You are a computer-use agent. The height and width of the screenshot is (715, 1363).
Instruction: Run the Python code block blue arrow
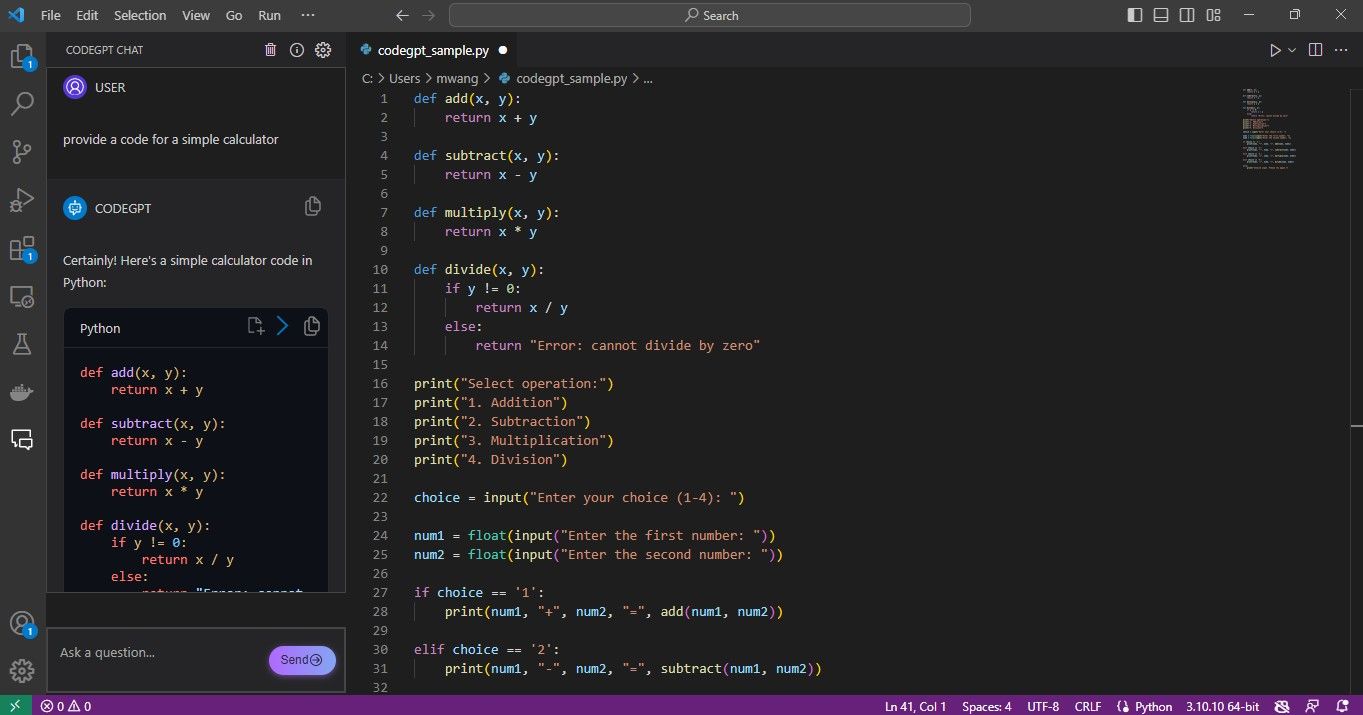click(x=282, y=325)
